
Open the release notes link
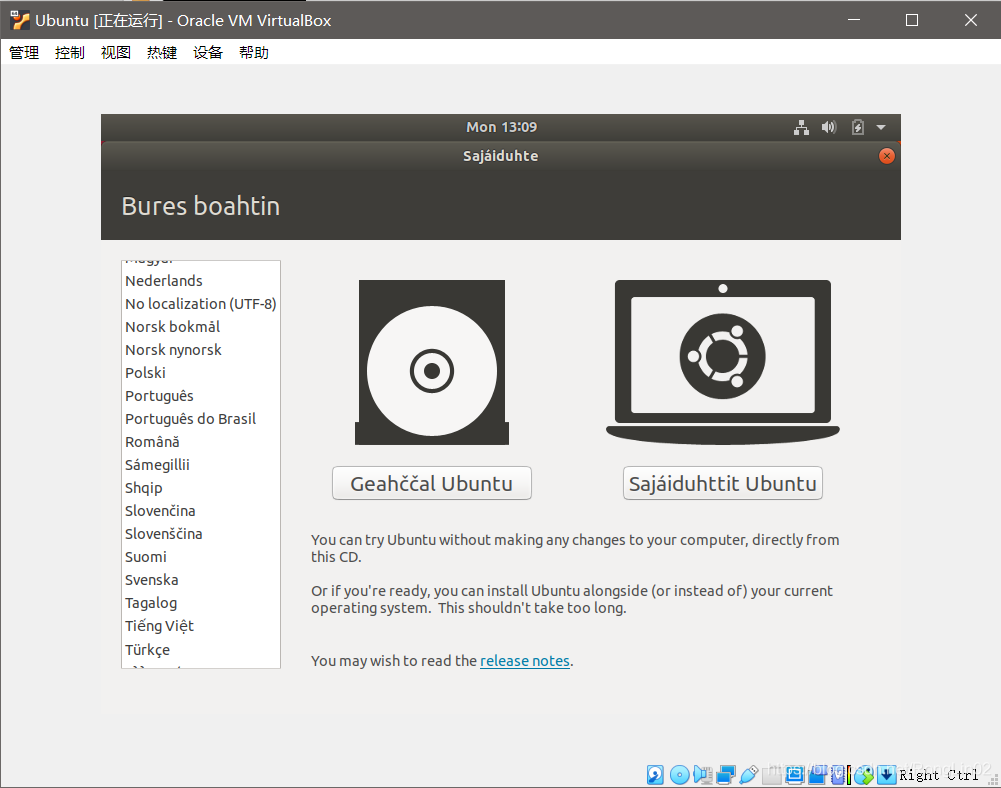(525, 661)
